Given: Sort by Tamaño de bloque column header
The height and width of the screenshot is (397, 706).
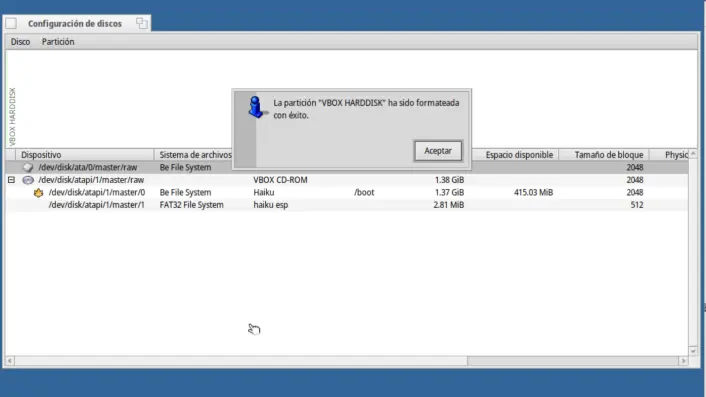Looking at the screenshot, I should (604, 155).
